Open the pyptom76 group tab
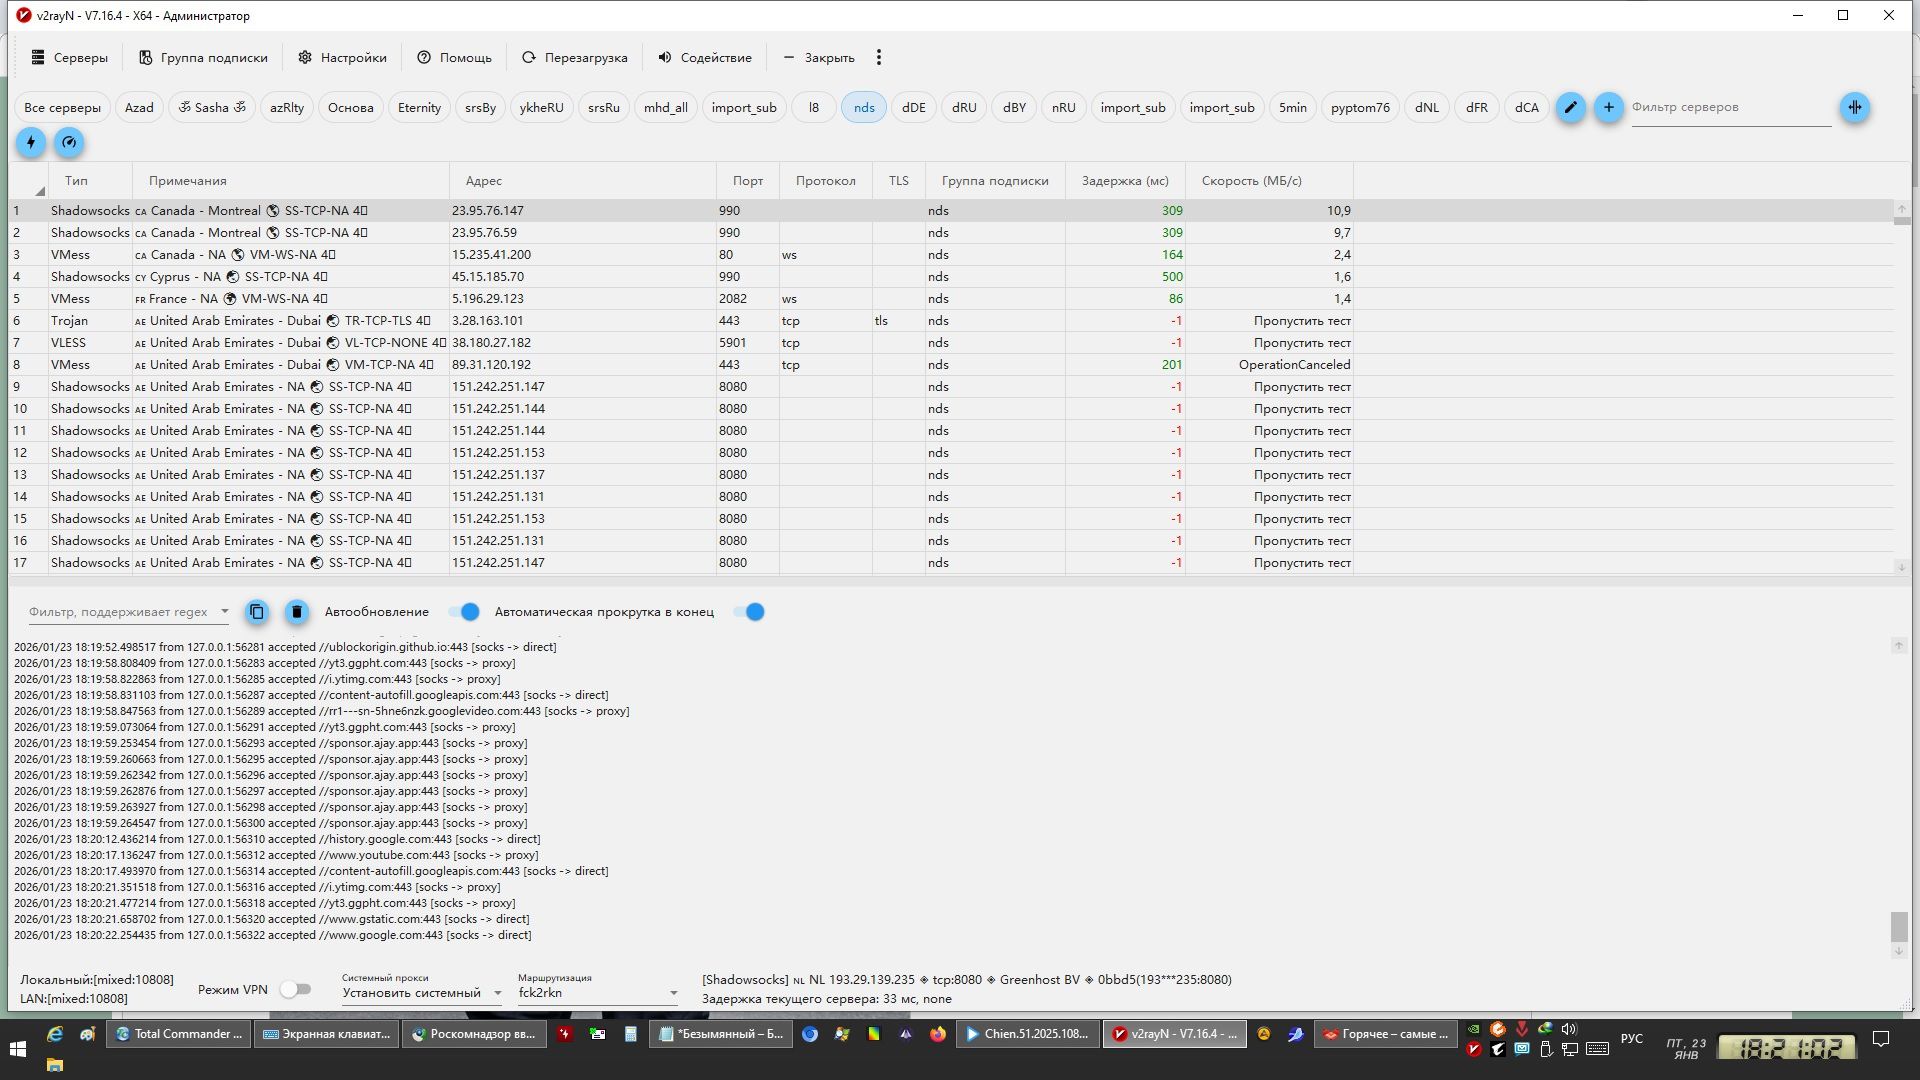The height and width of the screenshot is (1080, 1920). click(x=1360, y=107)
